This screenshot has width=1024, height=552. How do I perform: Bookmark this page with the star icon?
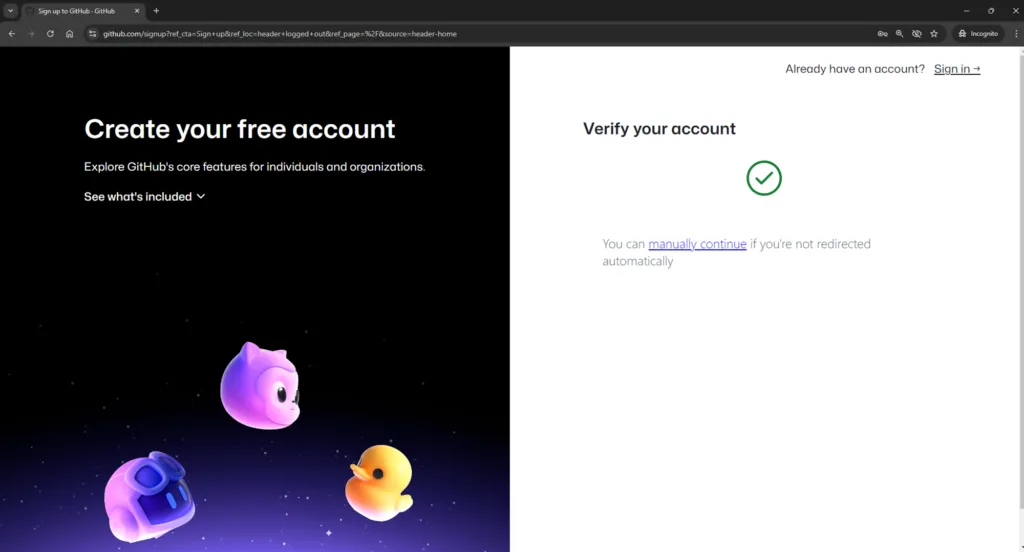(x=934, y=33)
